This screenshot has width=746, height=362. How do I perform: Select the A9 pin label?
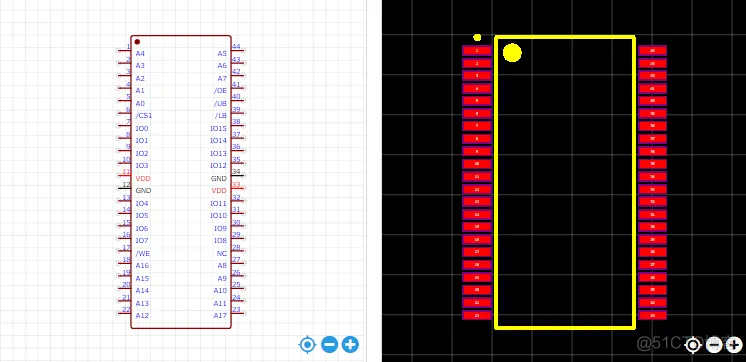pyautogui.click(x=222, y=278)
